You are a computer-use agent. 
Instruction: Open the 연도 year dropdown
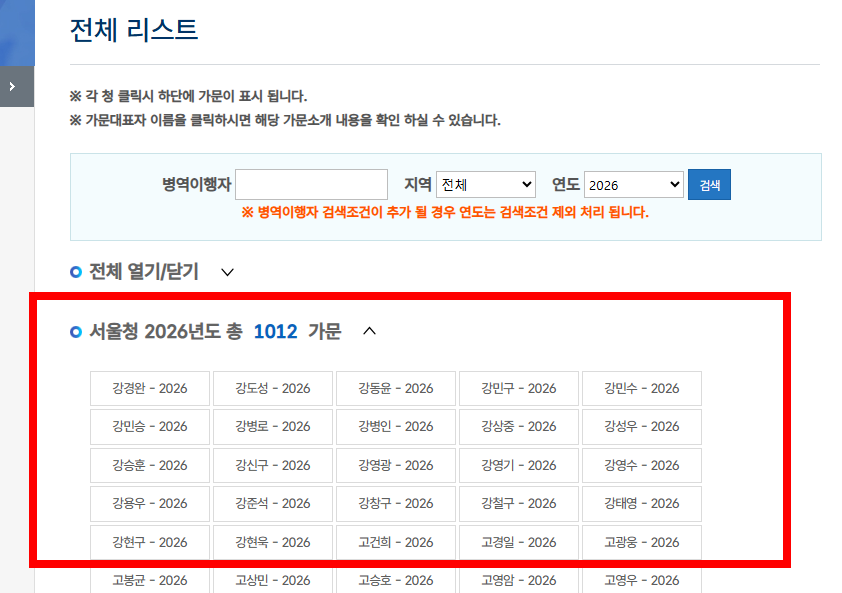pyautogui.click(x=634, y=185)
